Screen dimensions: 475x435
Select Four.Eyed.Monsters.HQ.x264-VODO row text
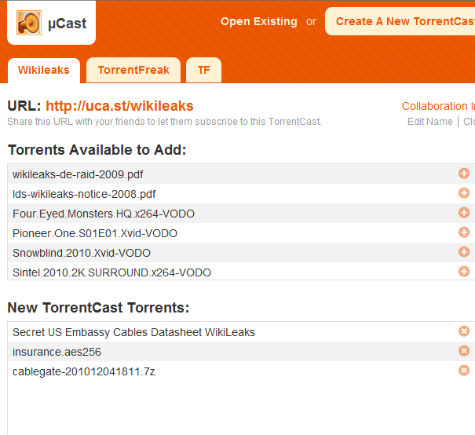tap(103, 214)
